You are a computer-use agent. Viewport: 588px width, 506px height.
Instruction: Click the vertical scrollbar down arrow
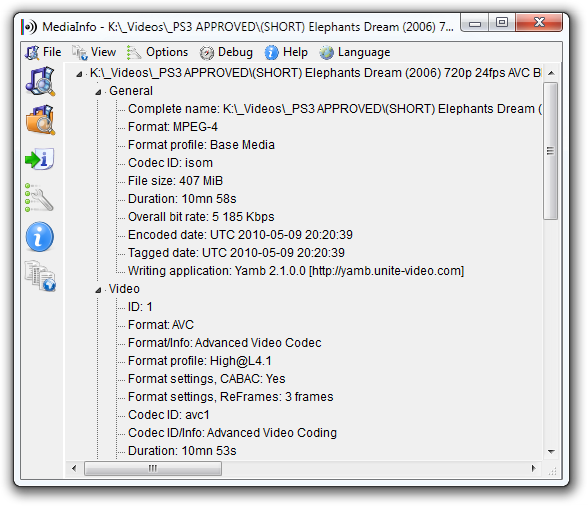tap(551, 451)
